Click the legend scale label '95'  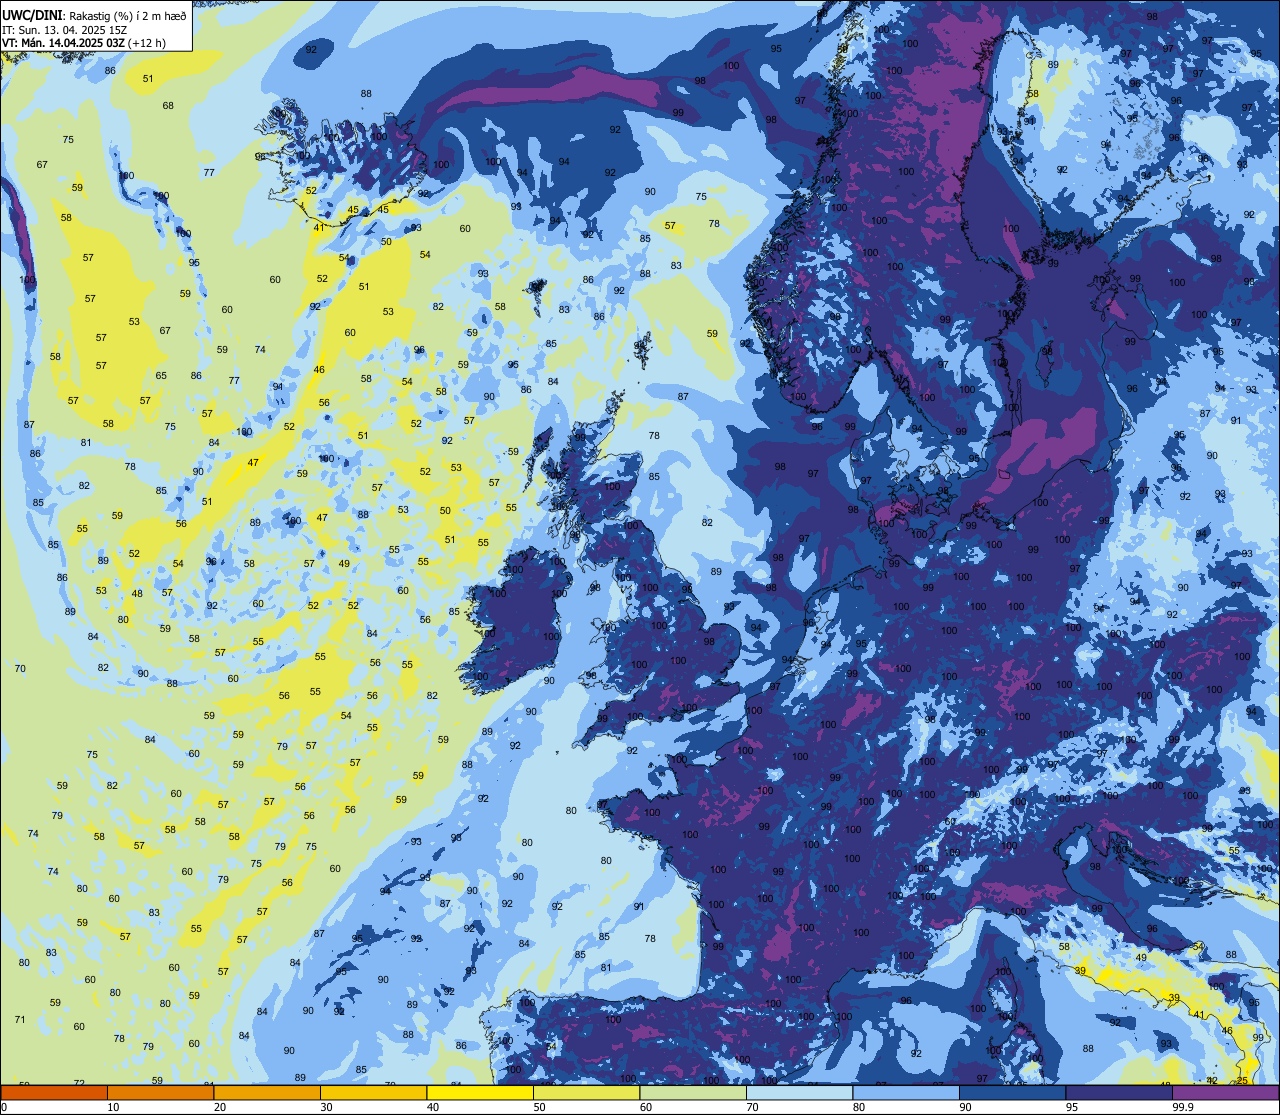(1072, 1107)
